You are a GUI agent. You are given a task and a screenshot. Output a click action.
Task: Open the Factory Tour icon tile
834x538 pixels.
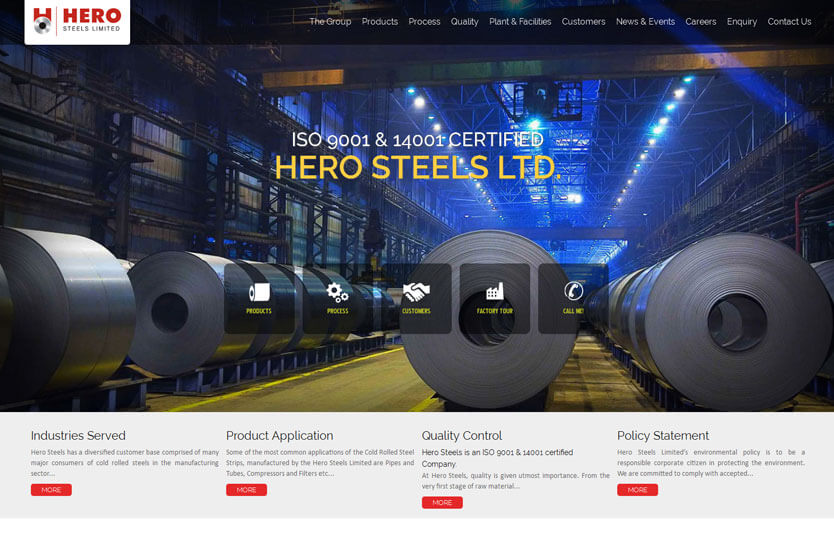(495, 299)
